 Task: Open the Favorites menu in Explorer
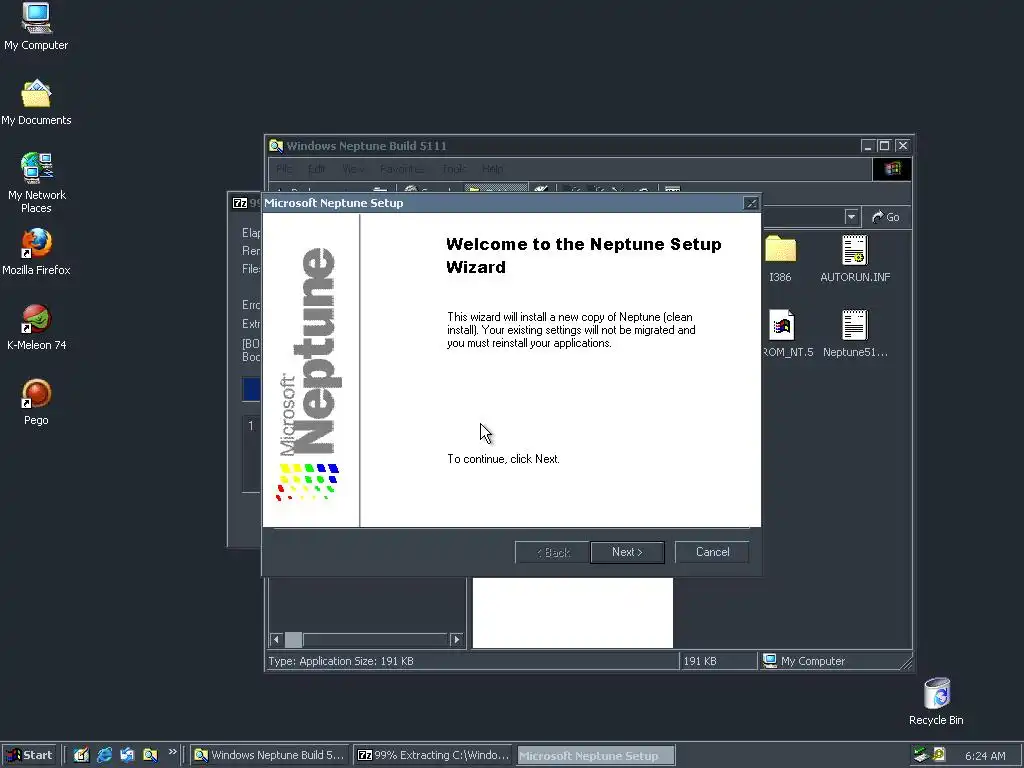coord(402,169)
